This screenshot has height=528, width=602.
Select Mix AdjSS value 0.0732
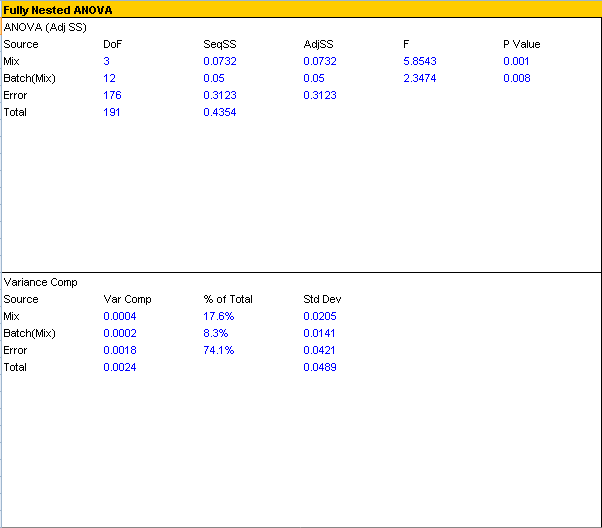320,61
